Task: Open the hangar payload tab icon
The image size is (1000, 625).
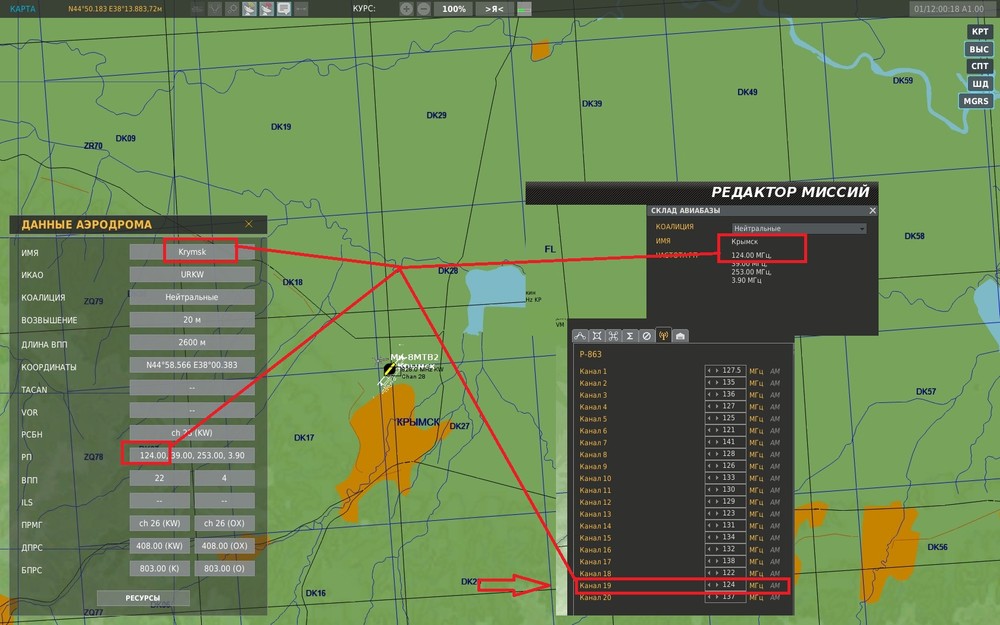Action: [x=680, y=336]
